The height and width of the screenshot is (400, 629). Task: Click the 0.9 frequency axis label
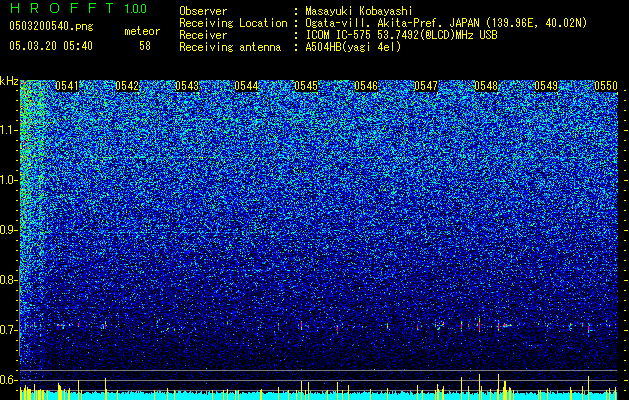coord(9,230)
